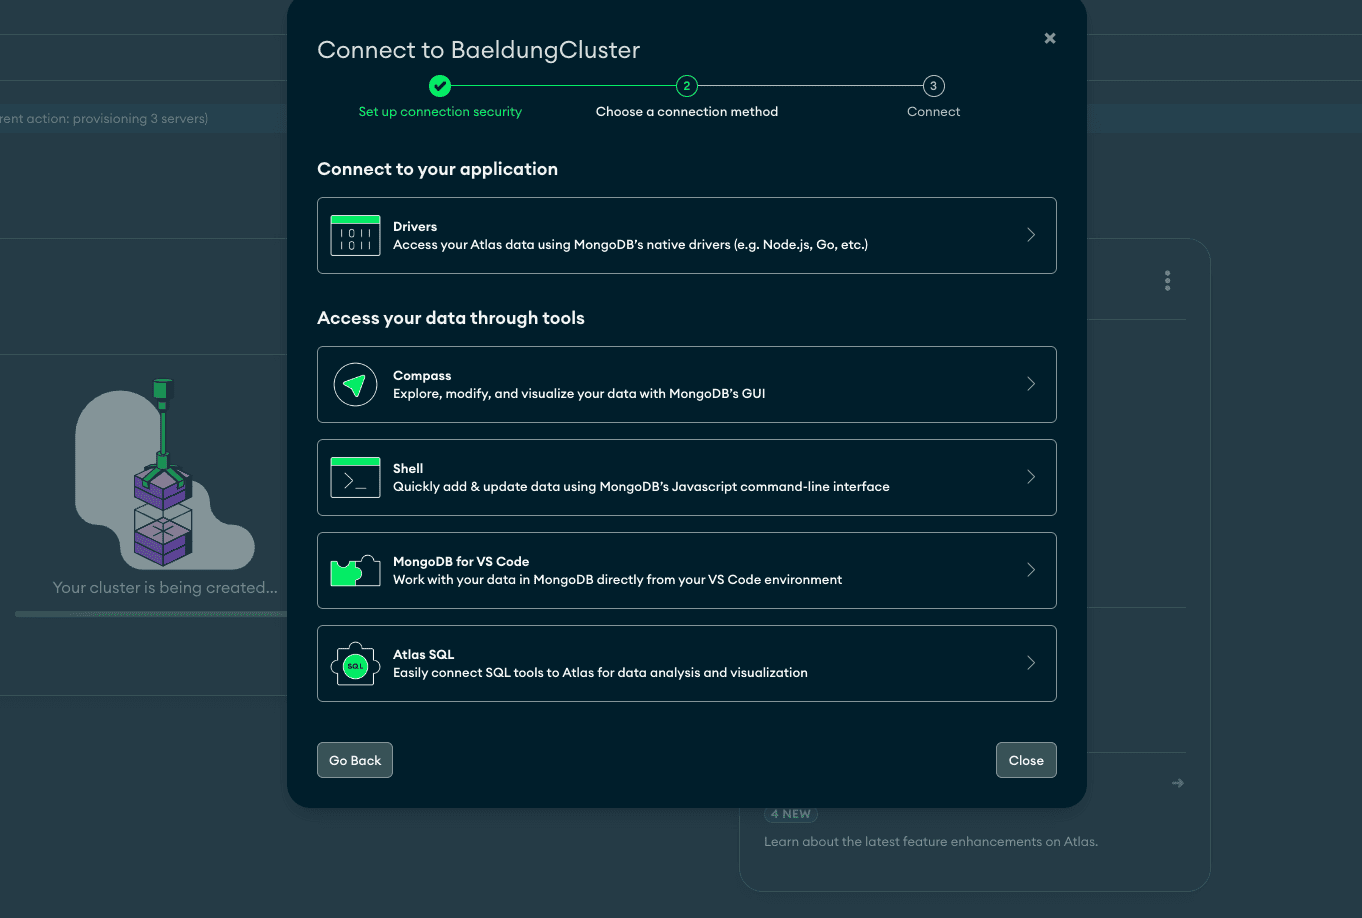Click the arrow icon beside 4 NEW card
Image resolution: width=1362 pixels, height=918 pixels.
click(1178, 783)
